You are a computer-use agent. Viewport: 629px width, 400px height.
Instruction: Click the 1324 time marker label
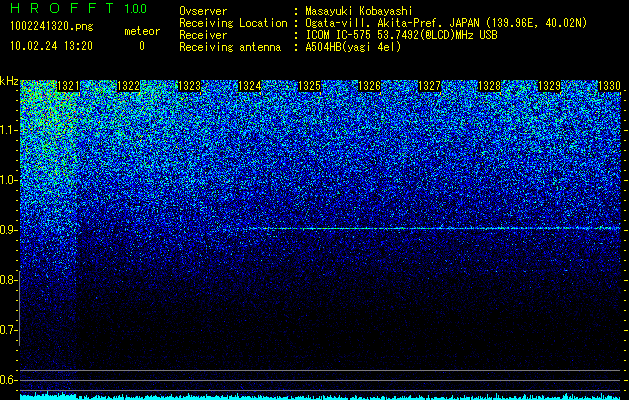point(249,86)
